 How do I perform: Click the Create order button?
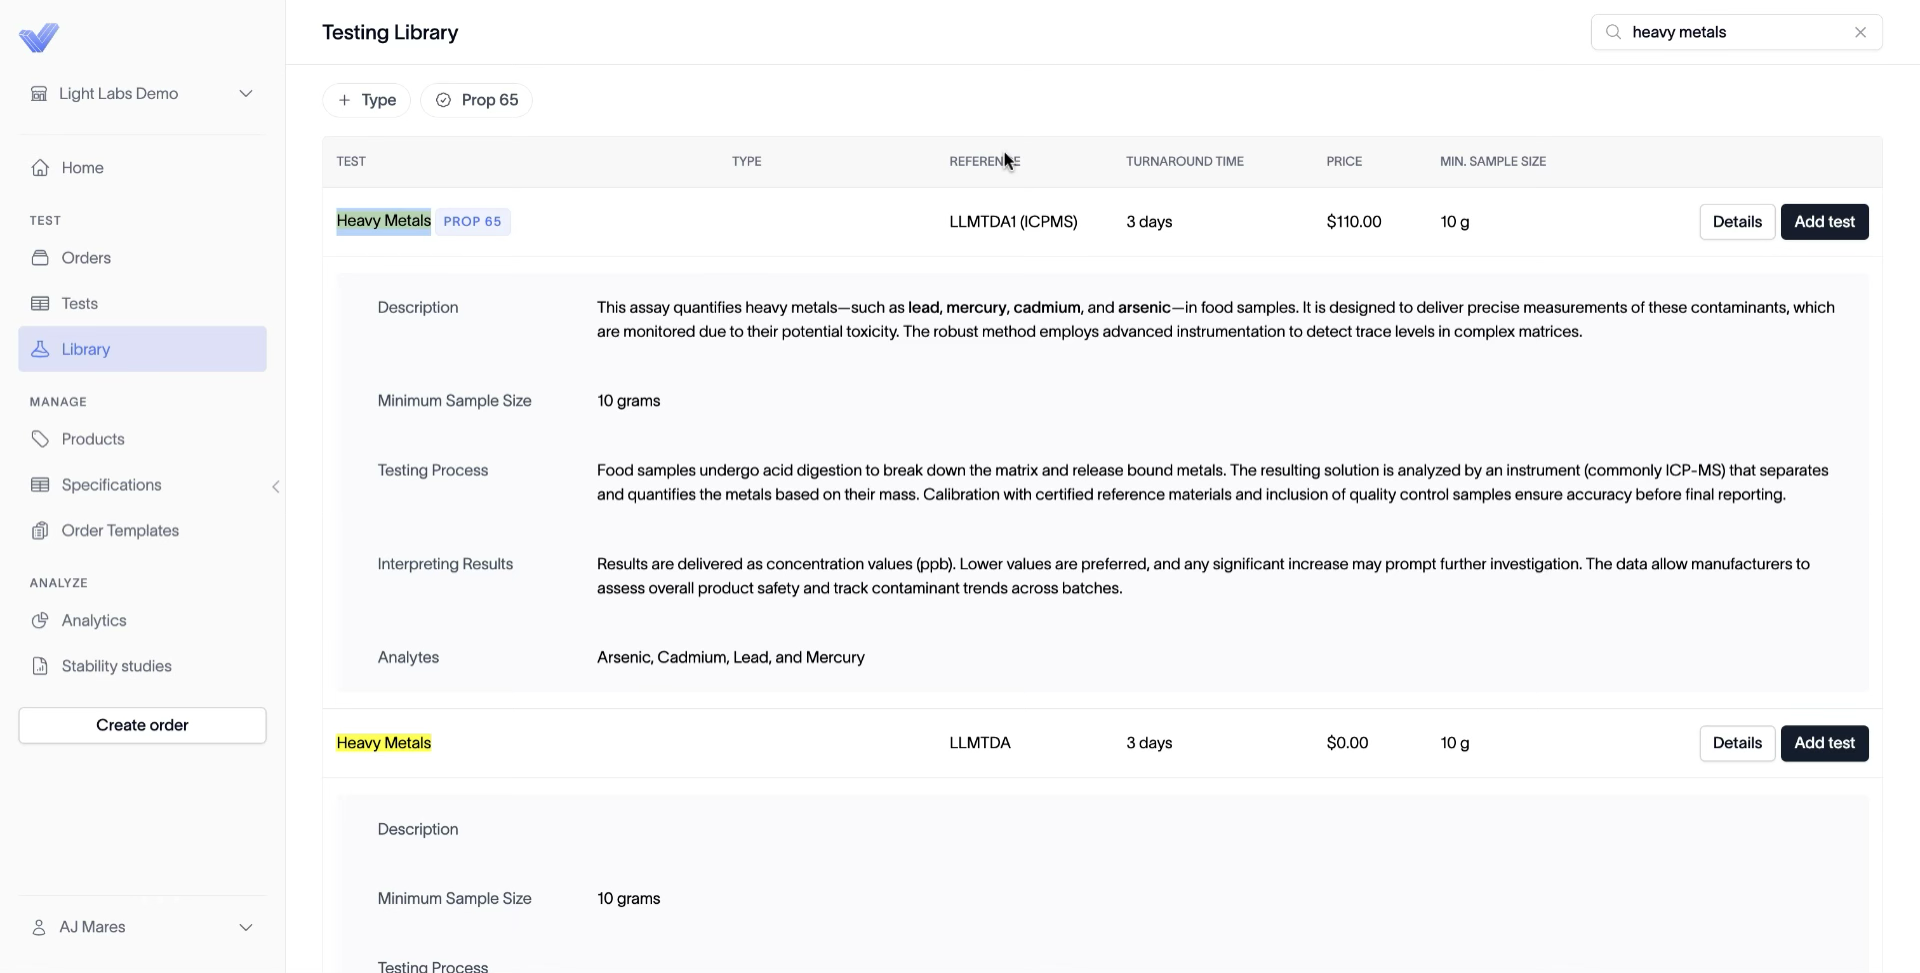click(142, 726)
